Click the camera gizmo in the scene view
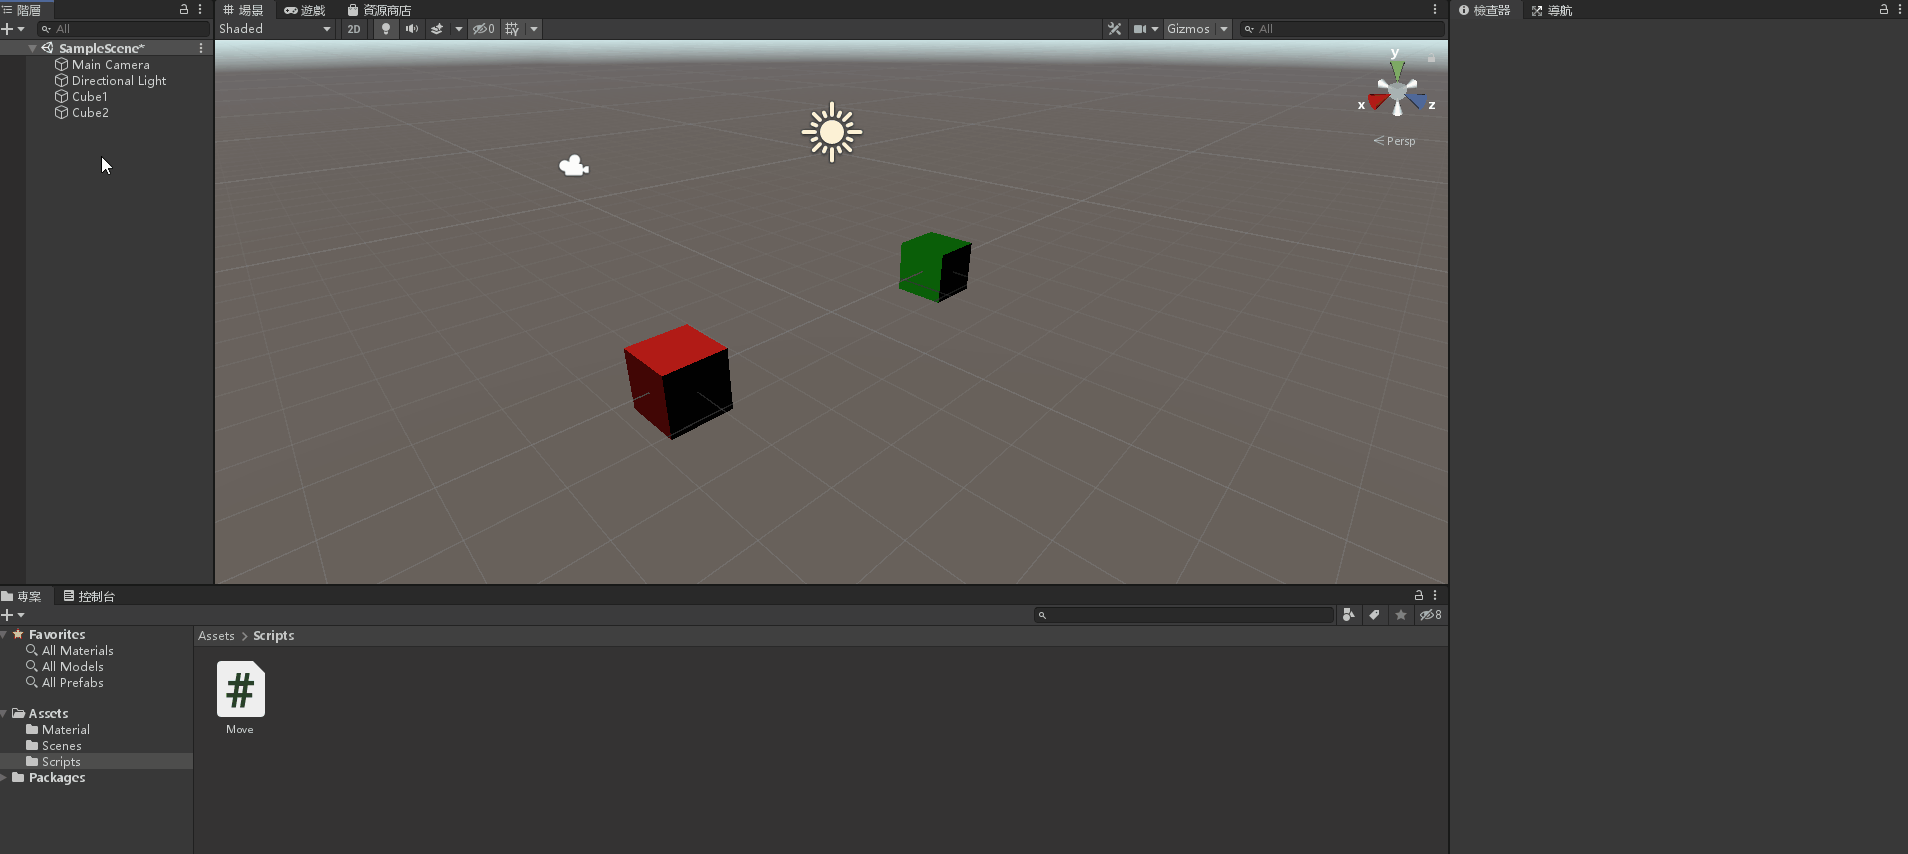Image resolution: width=1908 pixels, height=854 pixels. 574,166
